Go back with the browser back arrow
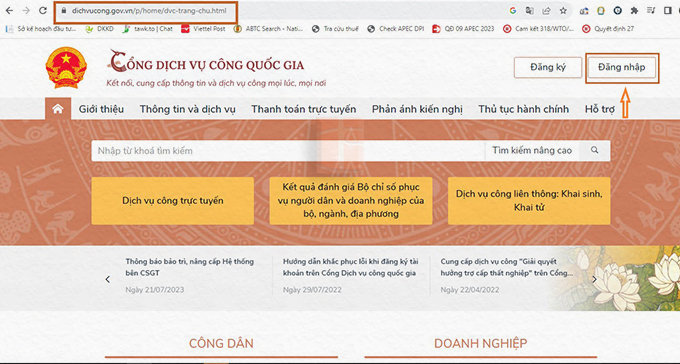This screenshot has height=364, width=680. click(x=9, y=11)
